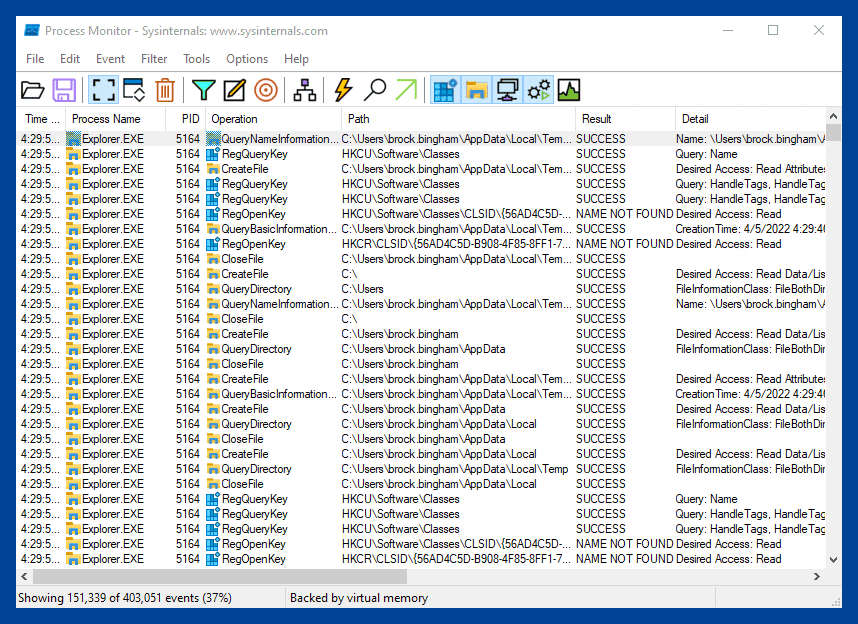This screenshot has height=624, width=858.
Task: Click the Backed by virtual memory status
Action: (359, 598)
